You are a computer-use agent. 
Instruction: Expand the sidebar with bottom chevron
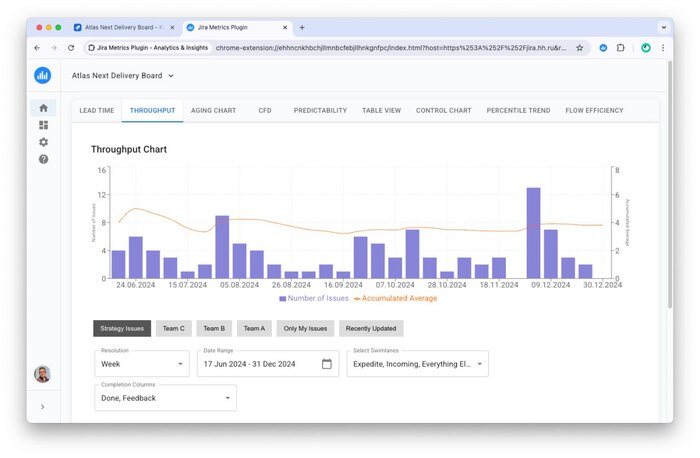[x=42, y=407]
